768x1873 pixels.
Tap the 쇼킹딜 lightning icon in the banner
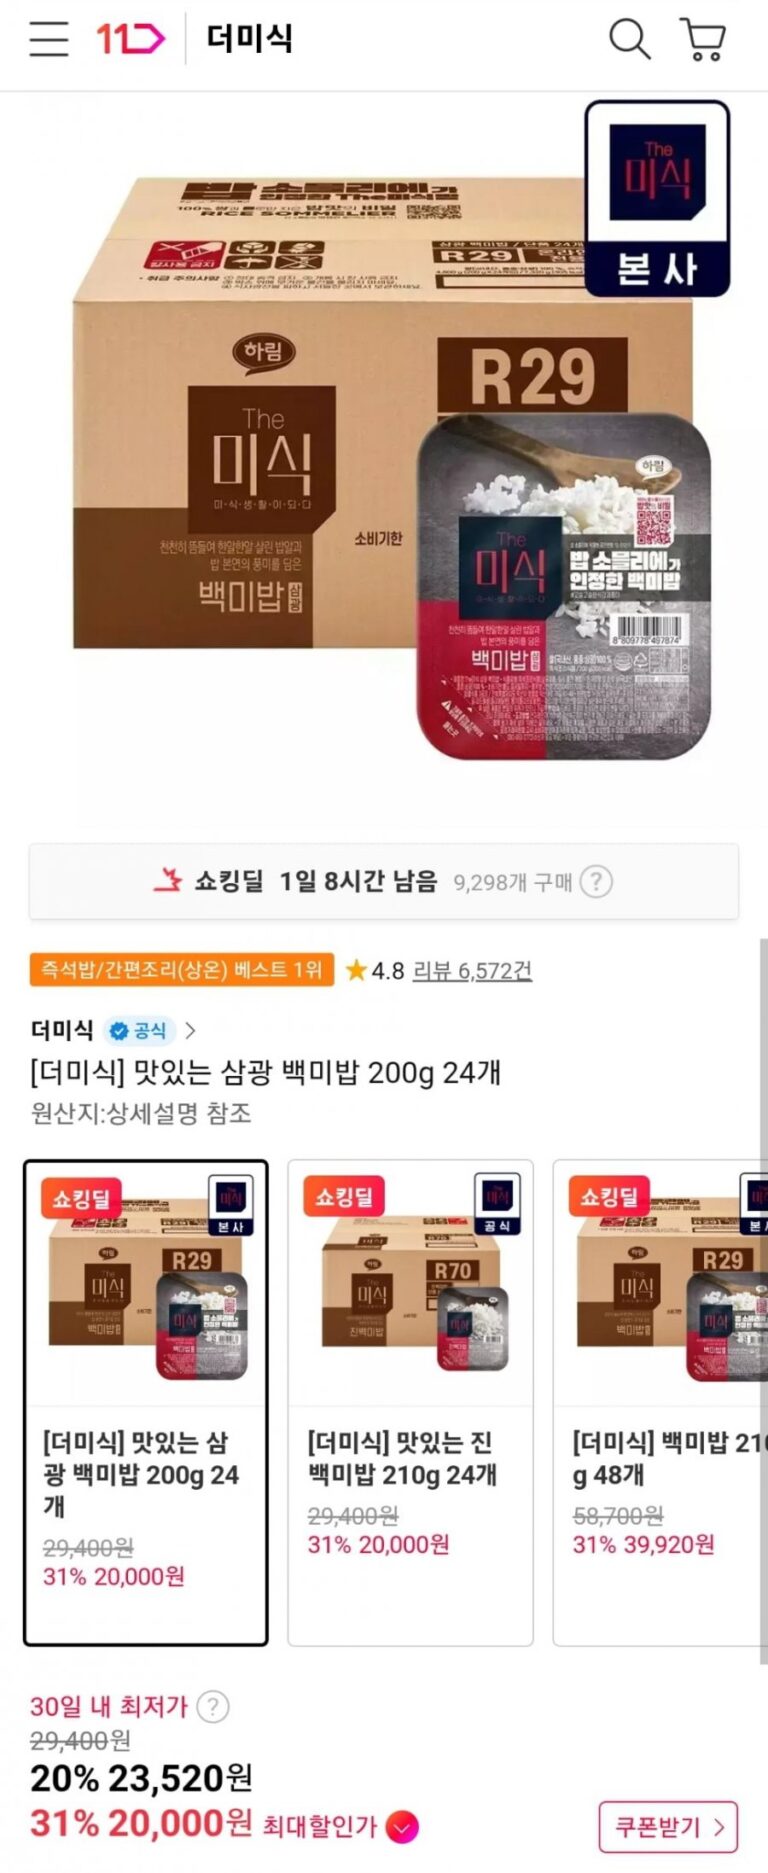(168, 881)
